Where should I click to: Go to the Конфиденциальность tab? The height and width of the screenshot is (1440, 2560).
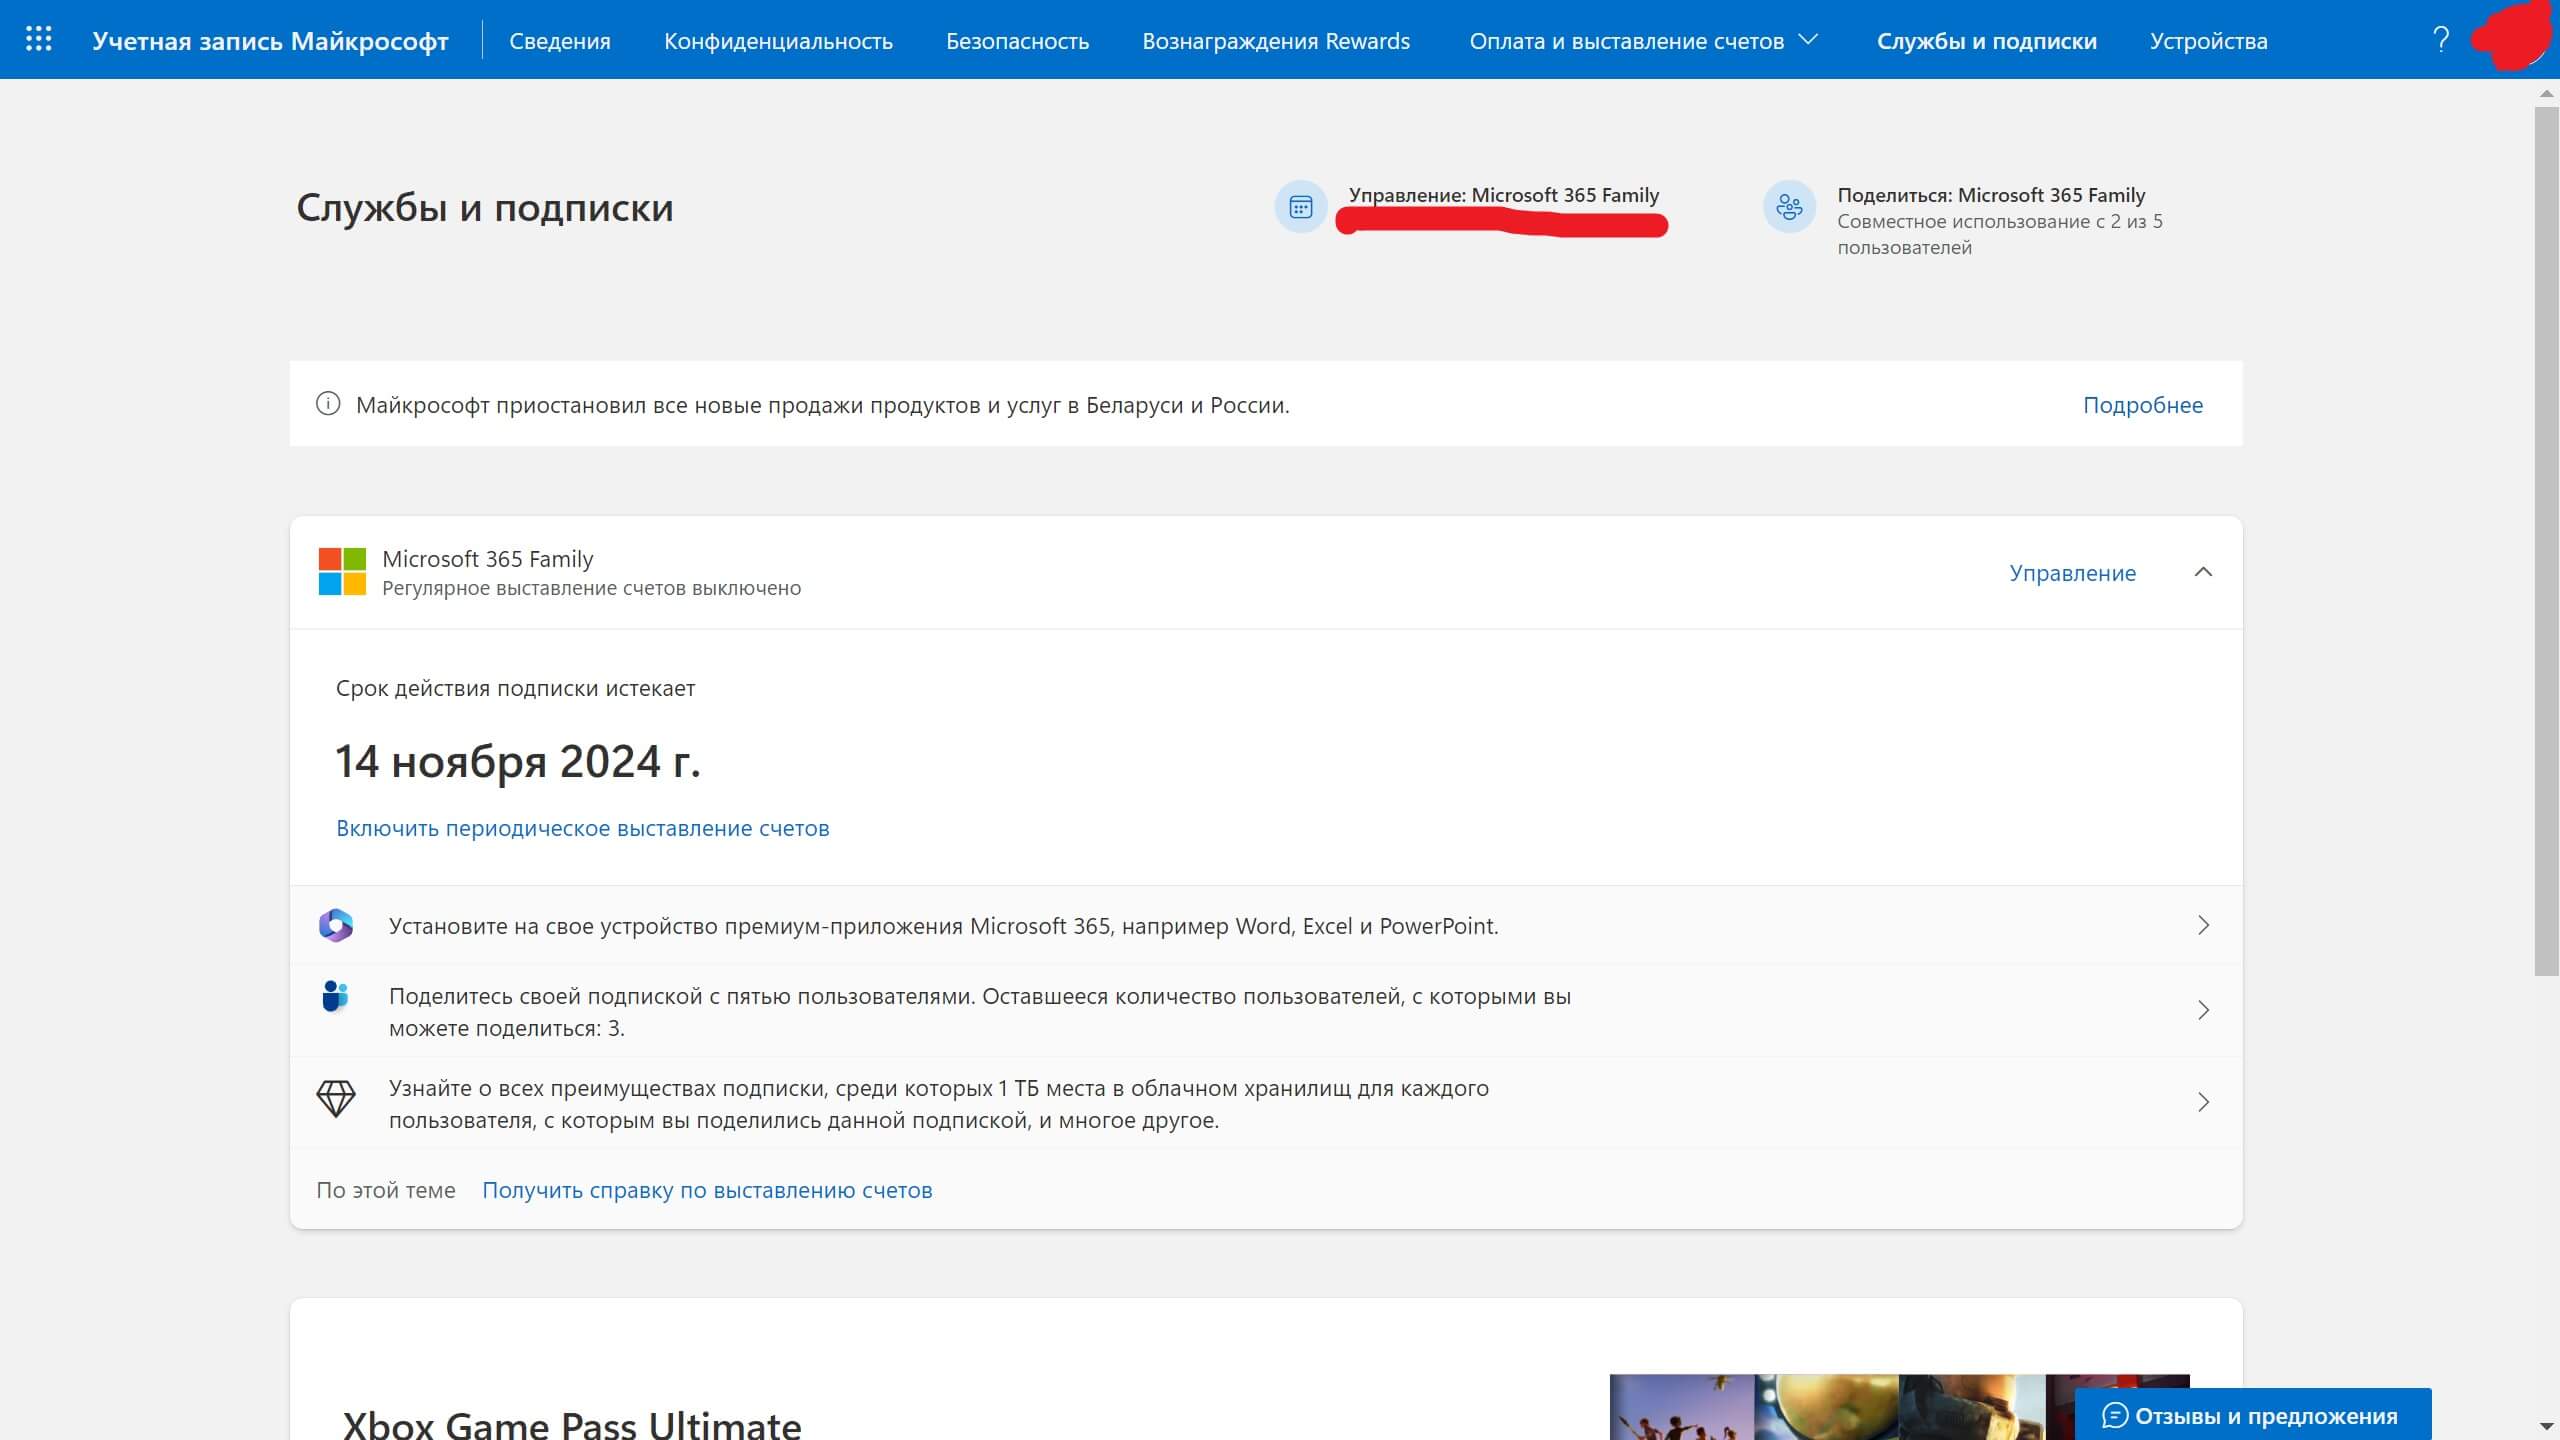tap(778, 41)
